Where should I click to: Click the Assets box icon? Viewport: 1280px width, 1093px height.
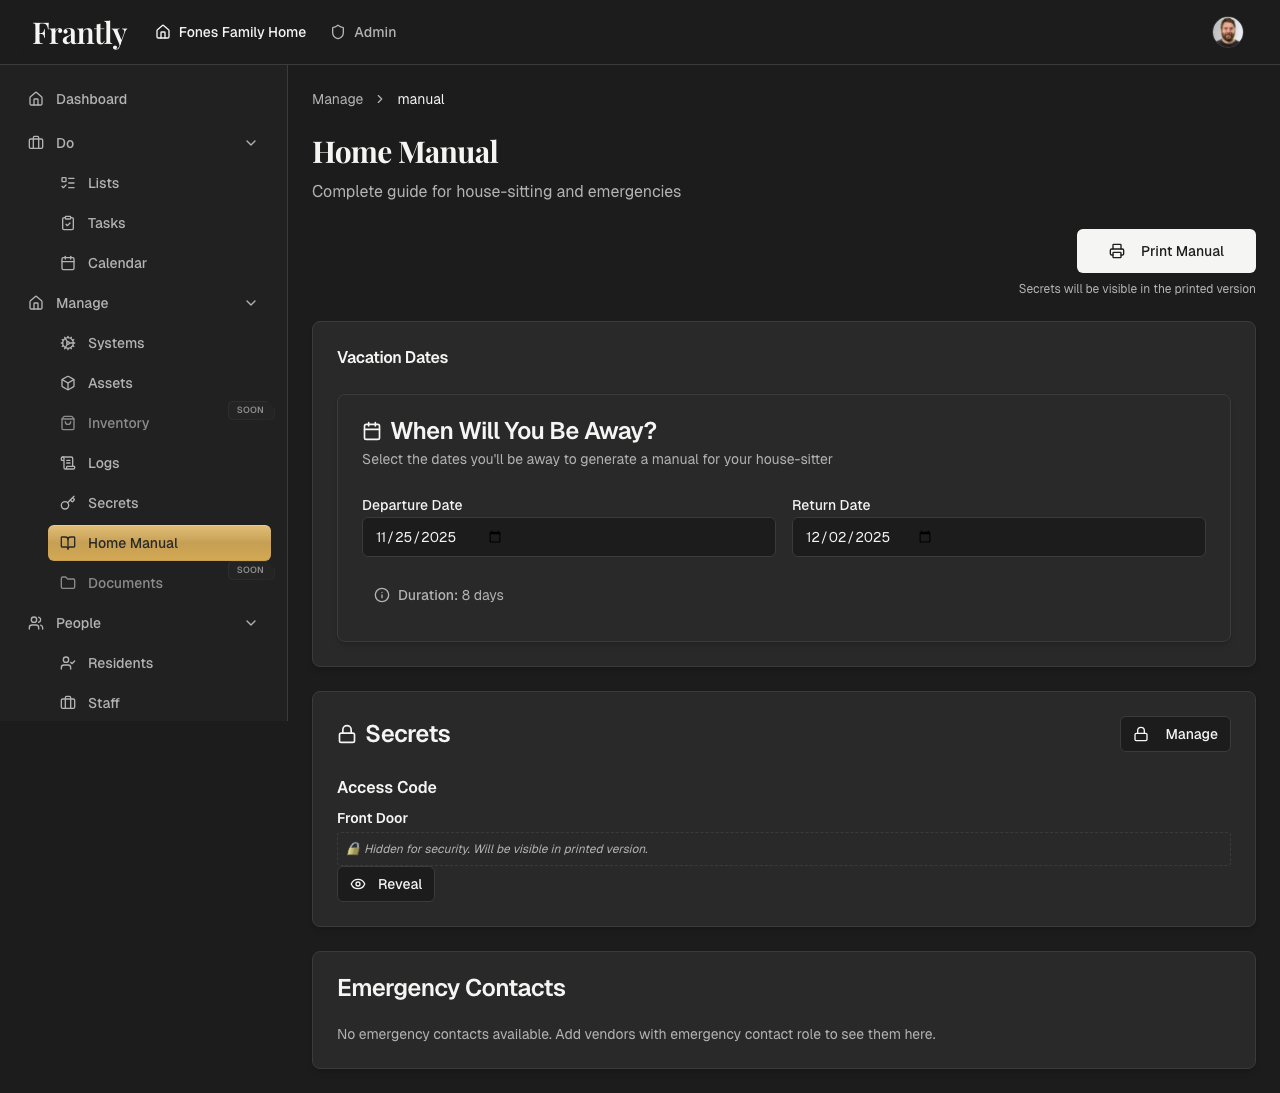coord(68,383)
